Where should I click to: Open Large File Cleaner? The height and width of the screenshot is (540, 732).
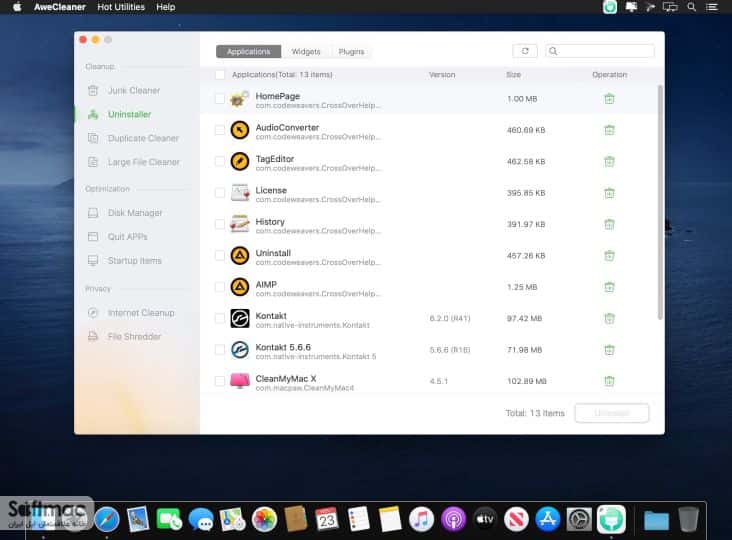134,162
